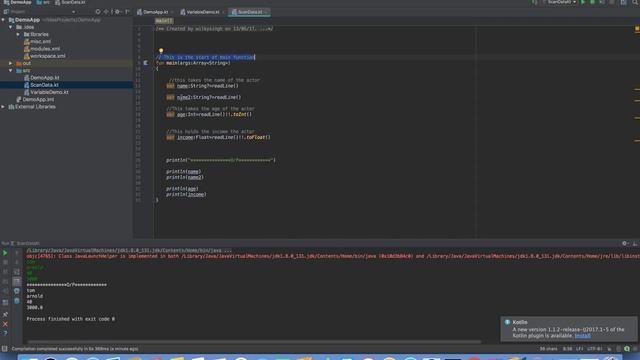Image resolution: width=640 pixels, height=360 pixels.
Task: Switch to the DemoApp.kt editor tab
Action: point(155,12)
